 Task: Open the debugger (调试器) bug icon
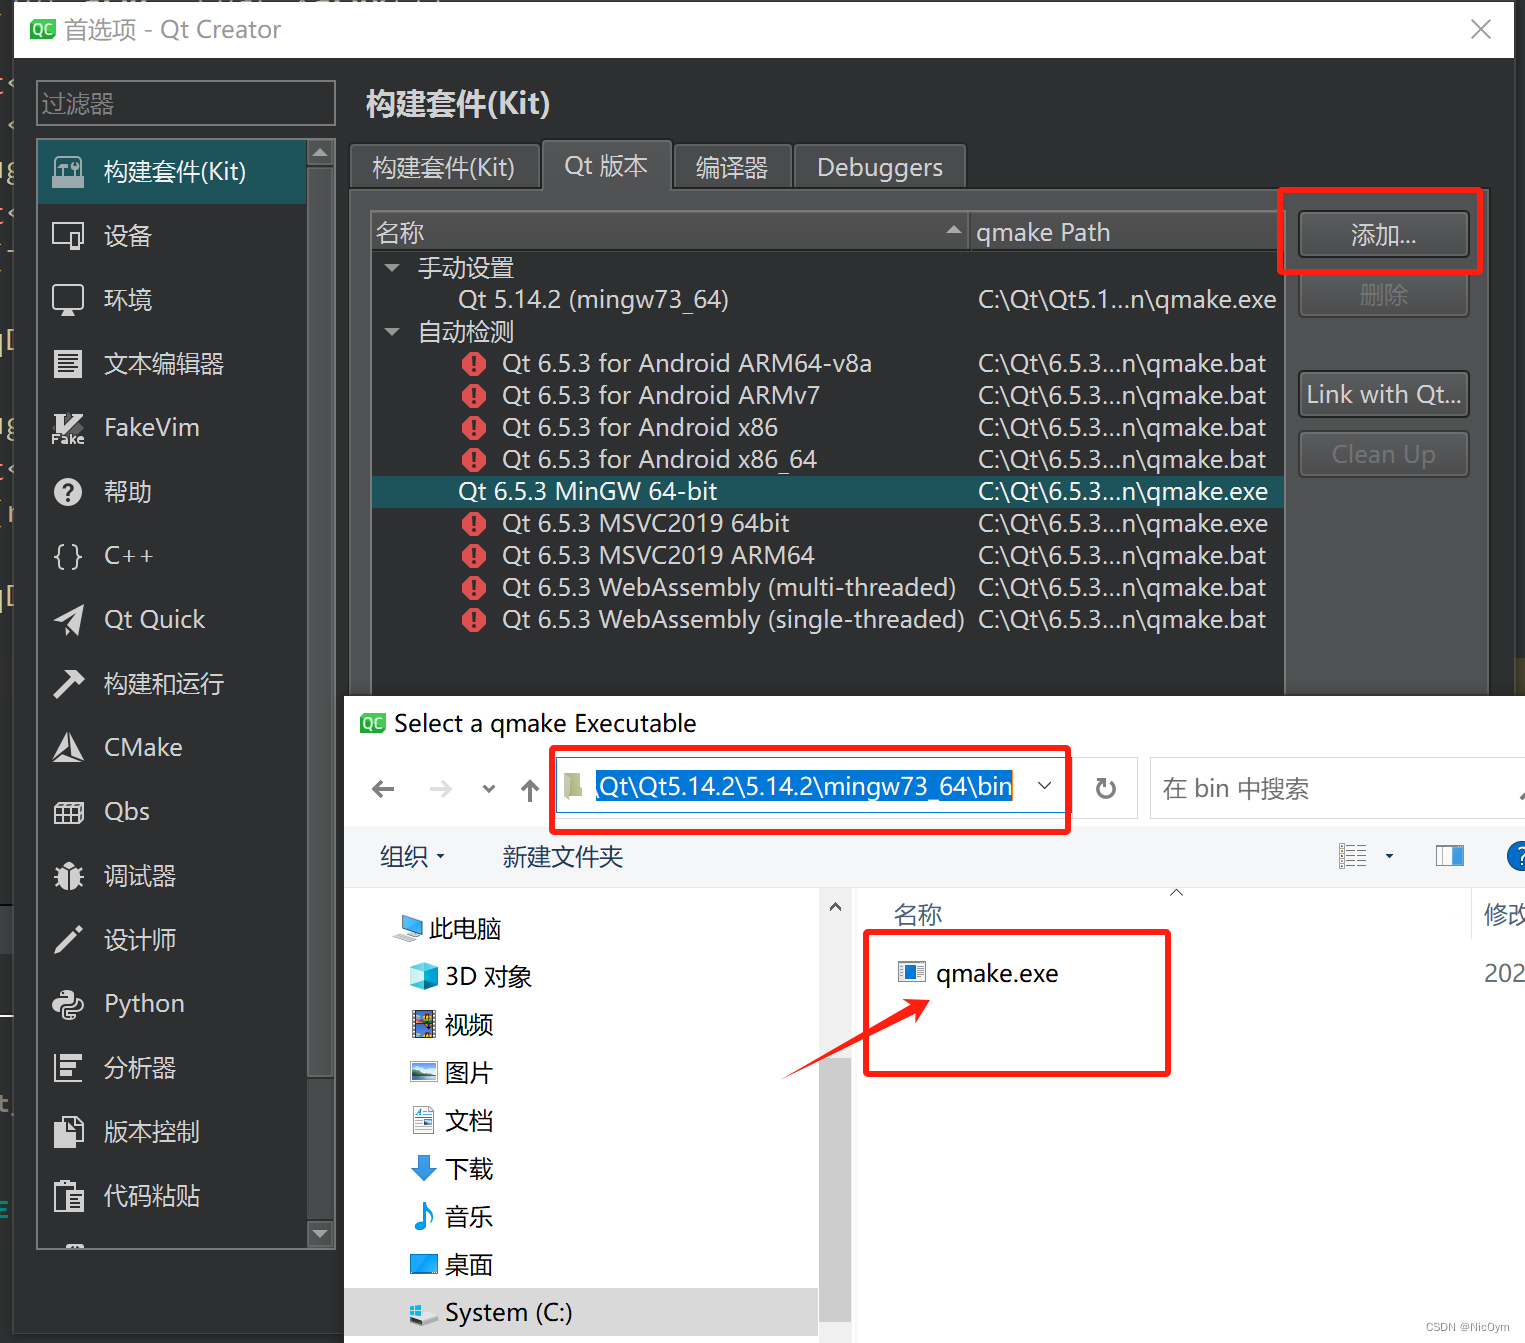tap(68, 876)
